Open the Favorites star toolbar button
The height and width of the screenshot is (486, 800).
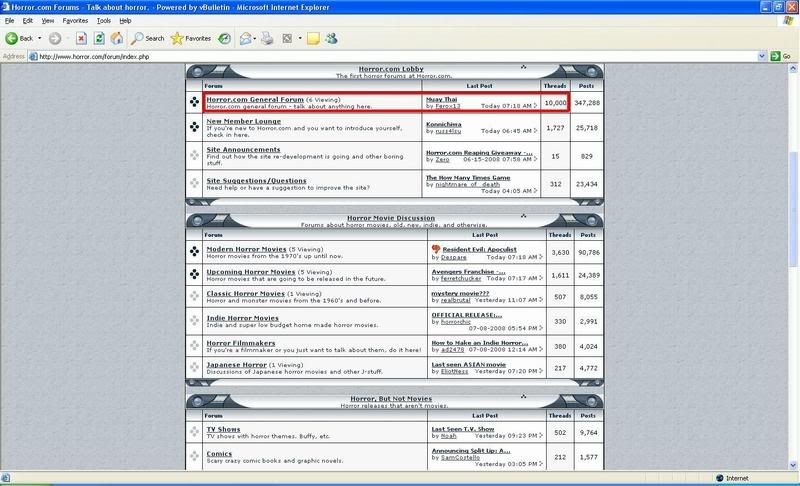[191, 38]
